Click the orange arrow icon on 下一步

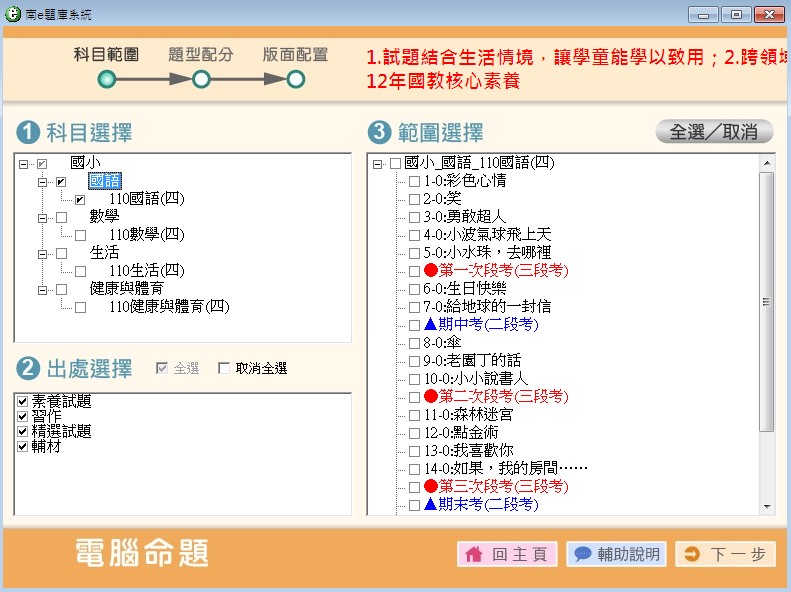pyautogui.click(x=692, y=554)
